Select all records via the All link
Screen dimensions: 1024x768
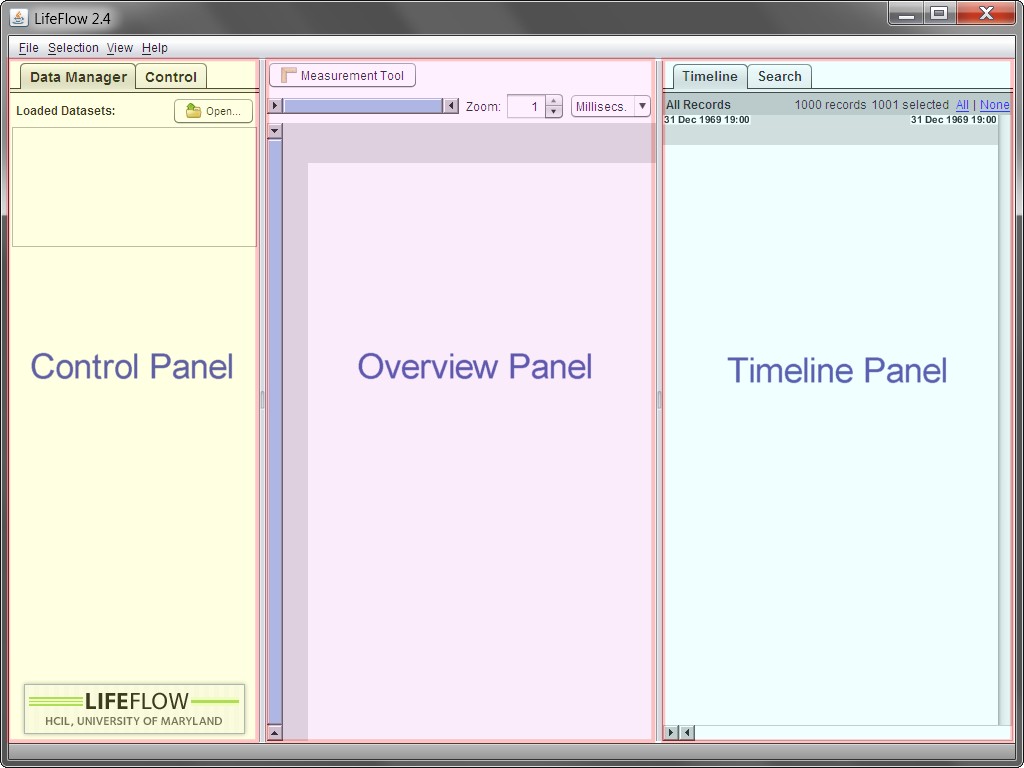962,105
